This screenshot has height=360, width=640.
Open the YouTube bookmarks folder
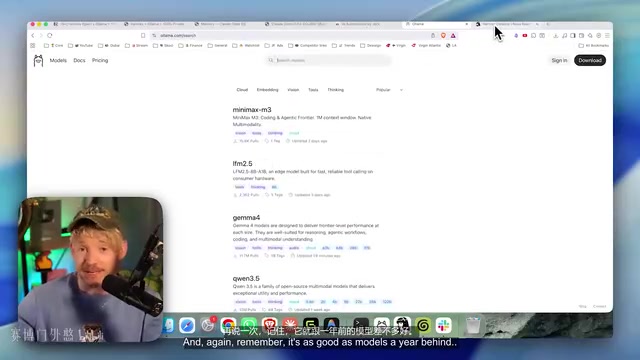click(80, 45)
